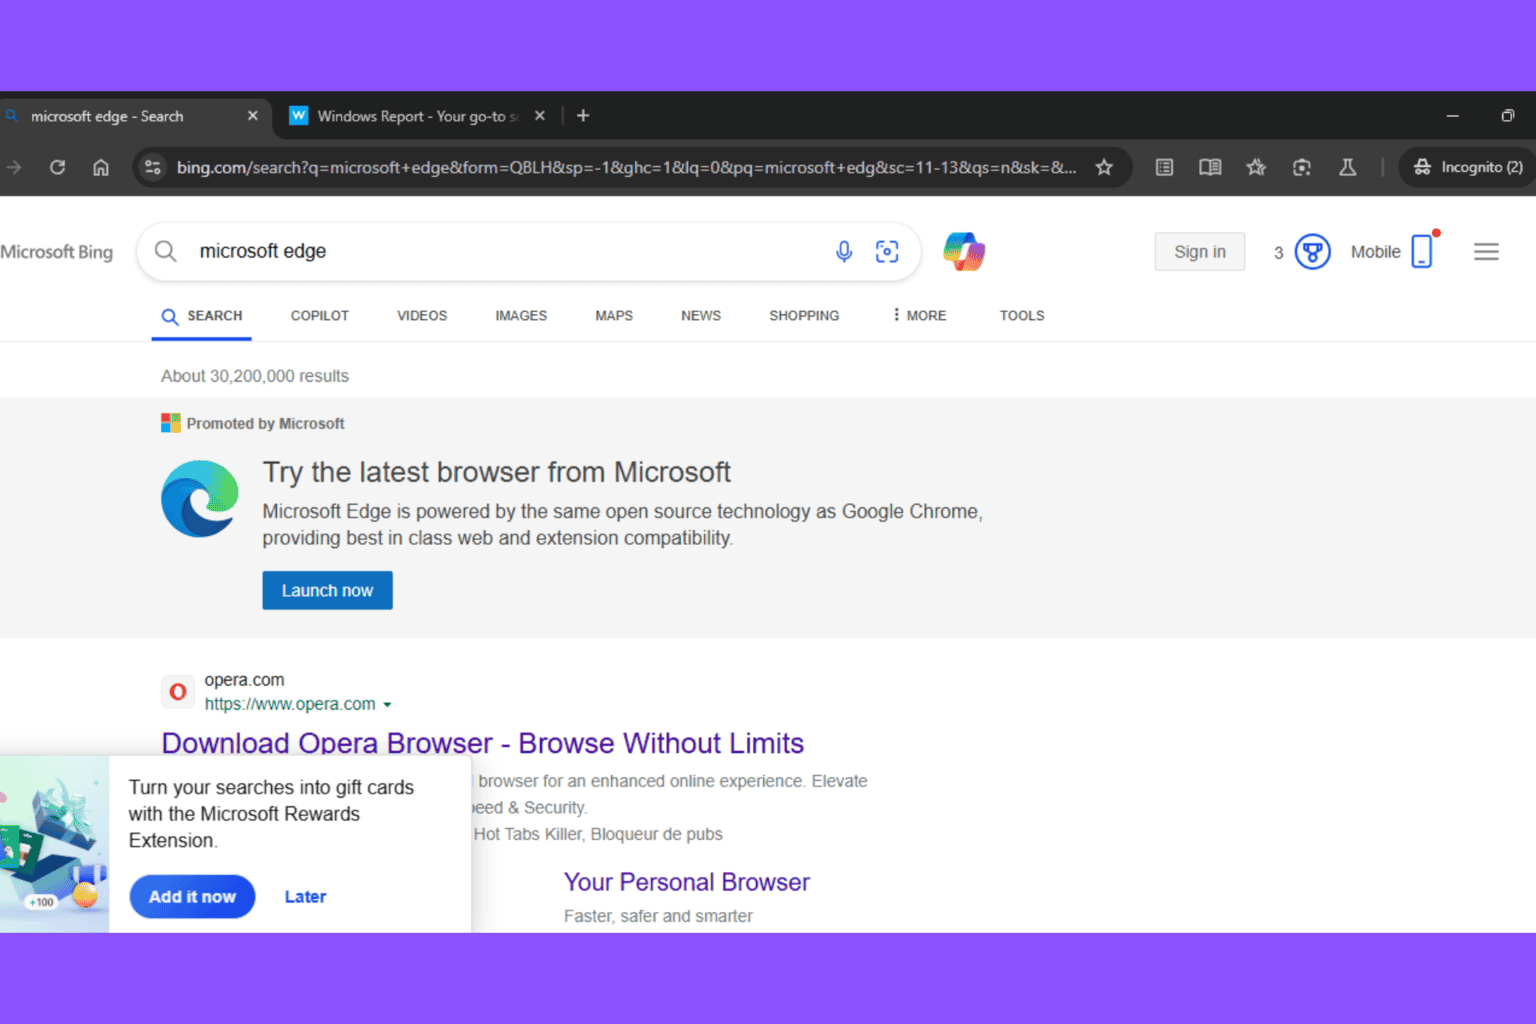Click the Microsoft Edge logo in promo
This screenshot has width=1536, height=1024.
pos(200,498)
